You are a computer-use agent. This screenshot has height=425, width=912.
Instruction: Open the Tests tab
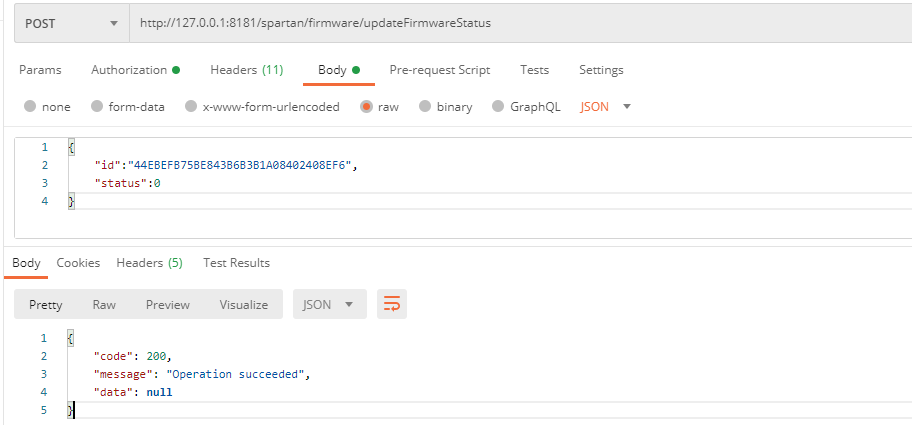pyautogui.click(x=534, y=70)
